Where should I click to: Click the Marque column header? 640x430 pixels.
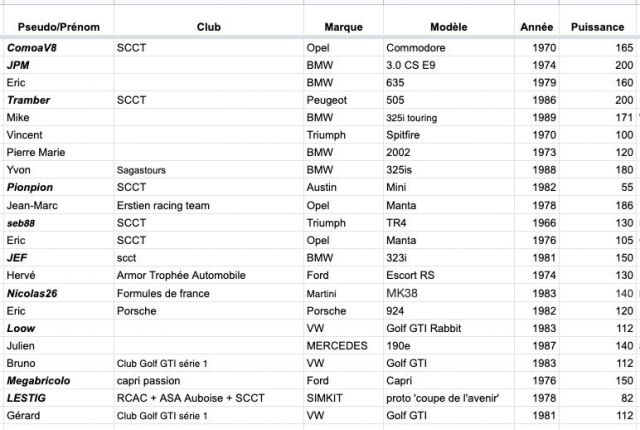[x=343, y=26]
